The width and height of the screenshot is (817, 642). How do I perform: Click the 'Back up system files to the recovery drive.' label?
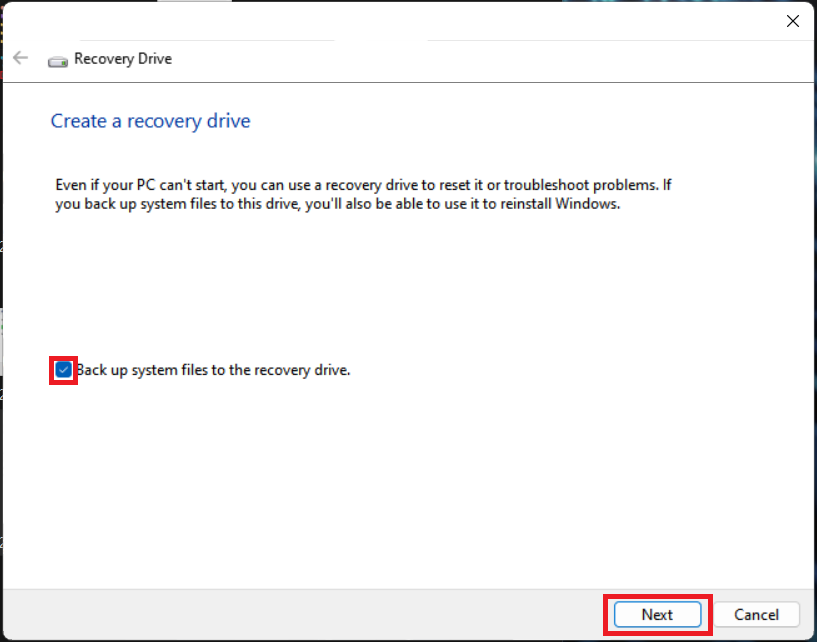coord(213,370)
